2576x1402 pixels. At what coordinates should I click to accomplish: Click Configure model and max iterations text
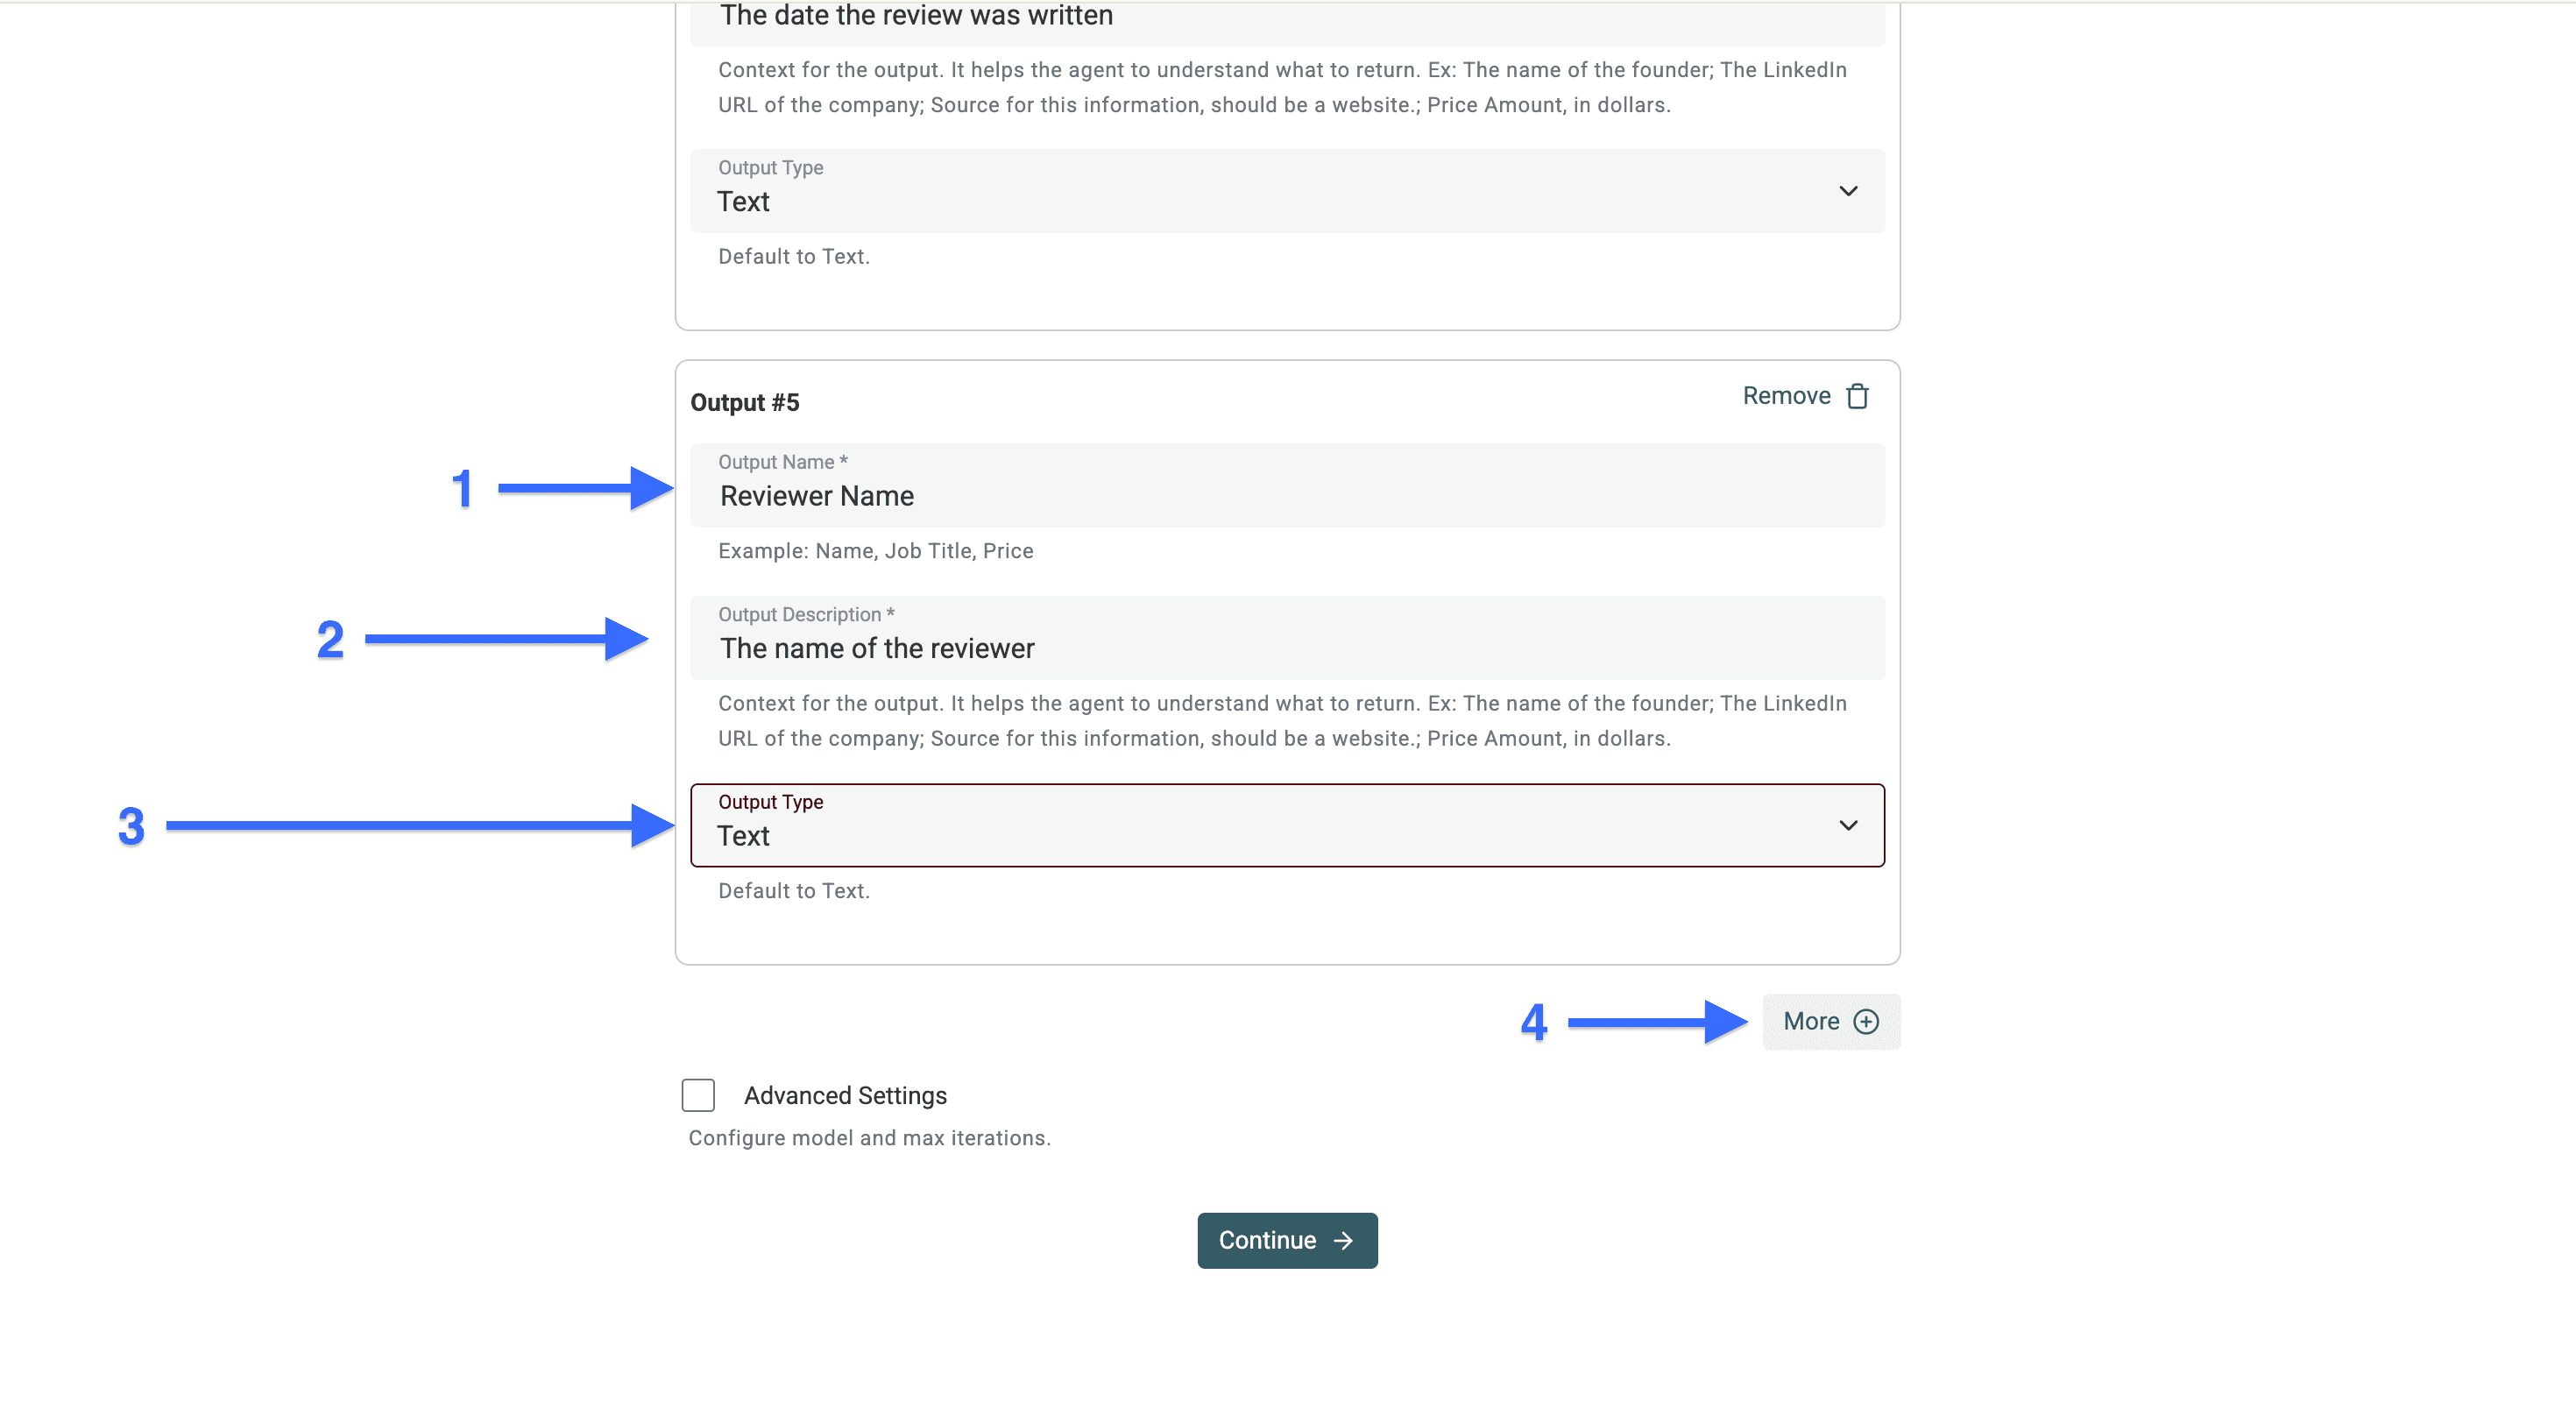tap(869, 1138)
